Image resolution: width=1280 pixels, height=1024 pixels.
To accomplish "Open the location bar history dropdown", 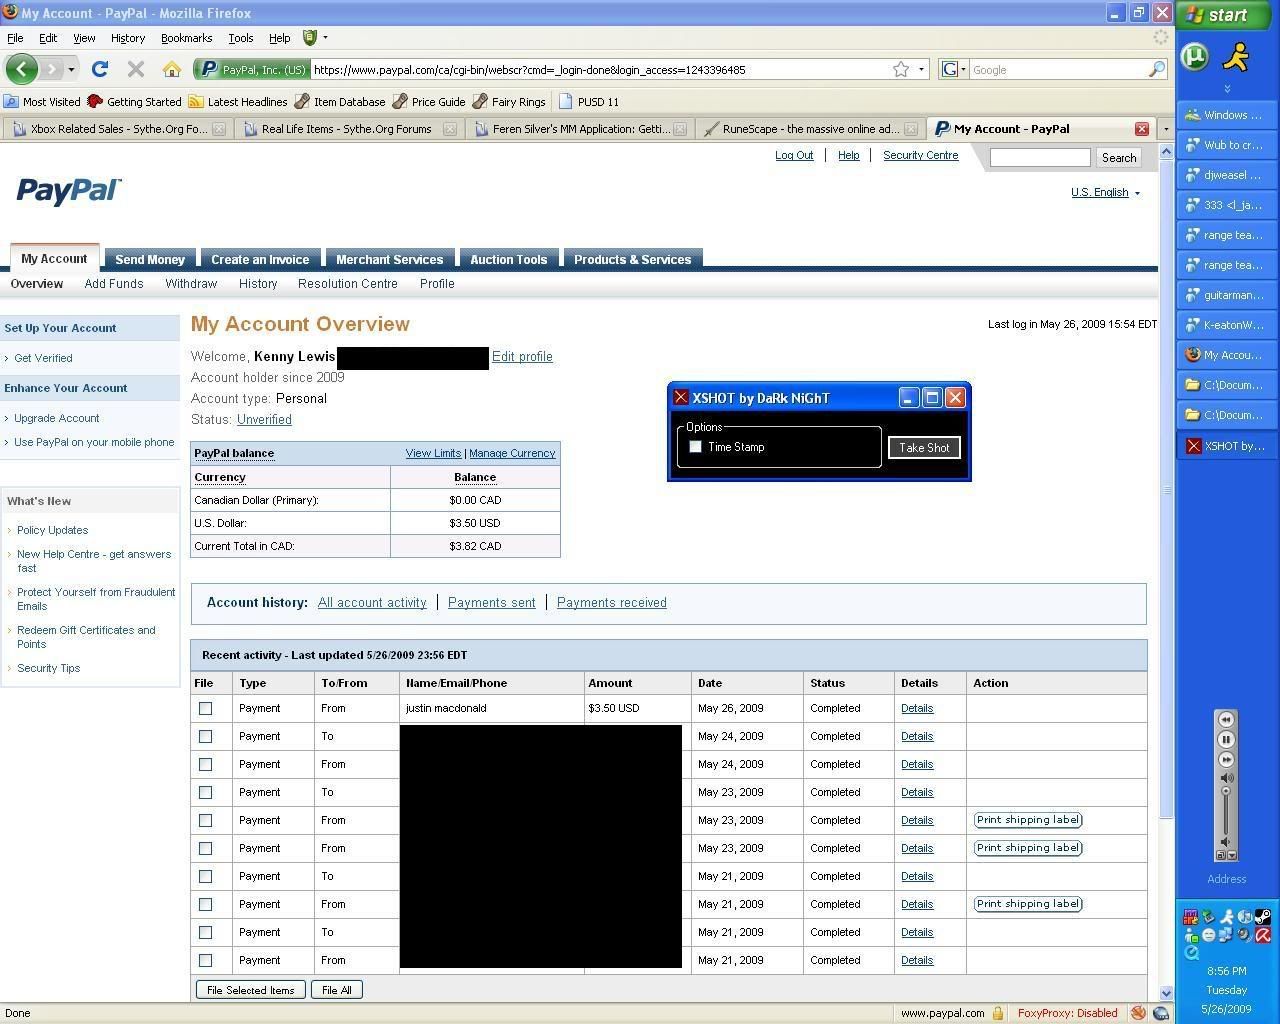I will [921, 69].
